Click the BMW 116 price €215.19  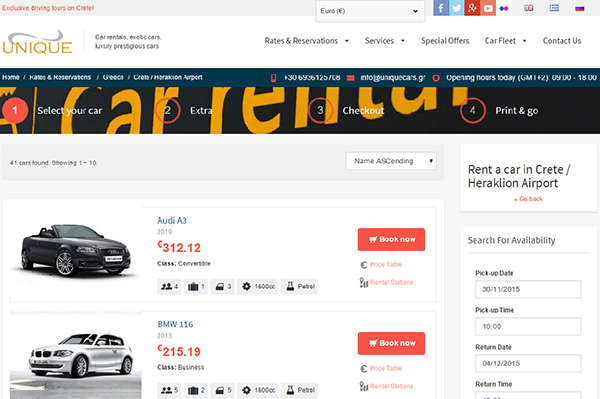pos(179,351)
